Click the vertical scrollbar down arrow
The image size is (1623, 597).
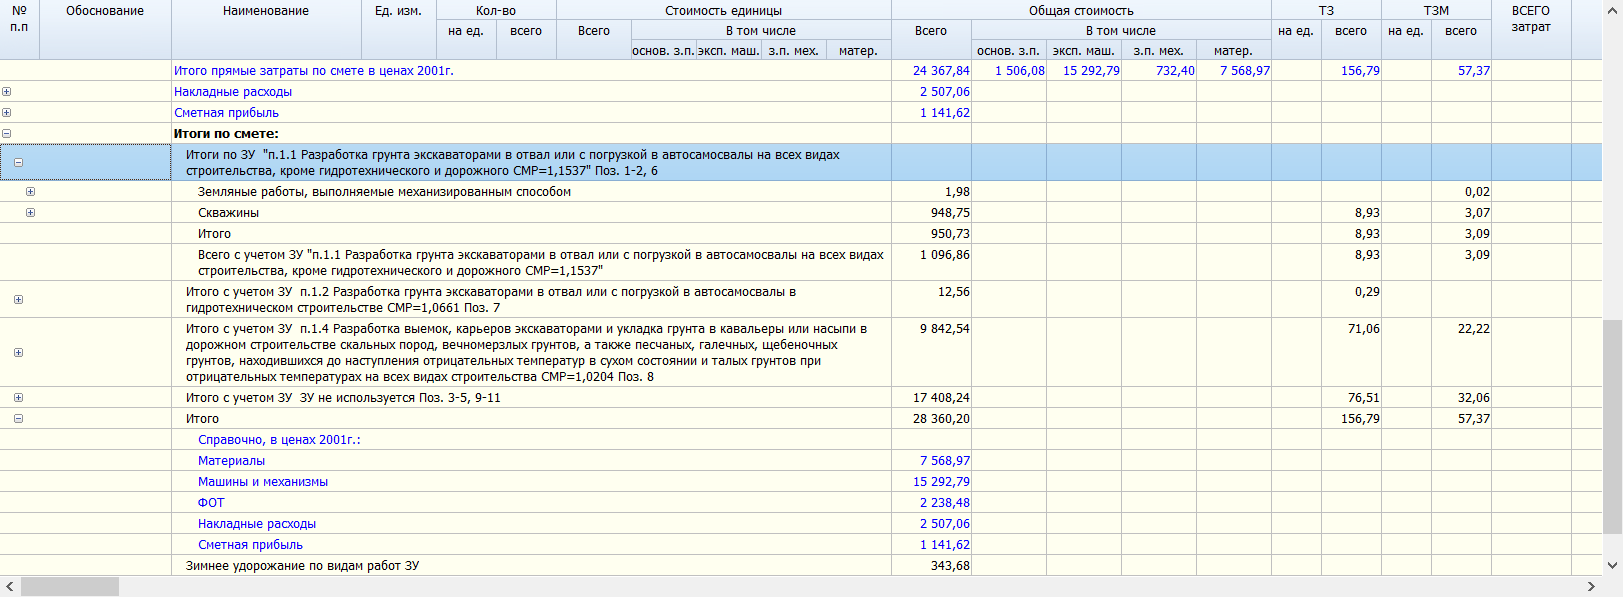click(1612, 565)
